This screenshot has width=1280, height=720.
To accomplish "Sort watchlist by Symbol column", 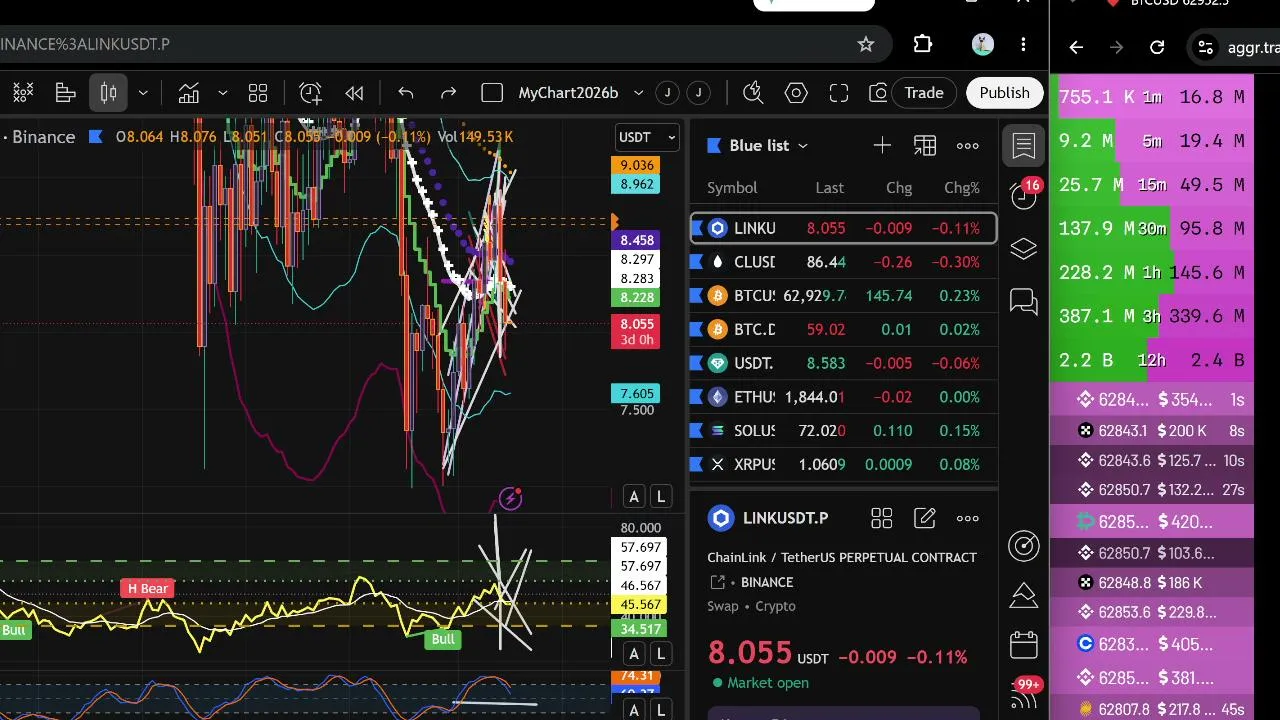I will [x=732, y=188].
